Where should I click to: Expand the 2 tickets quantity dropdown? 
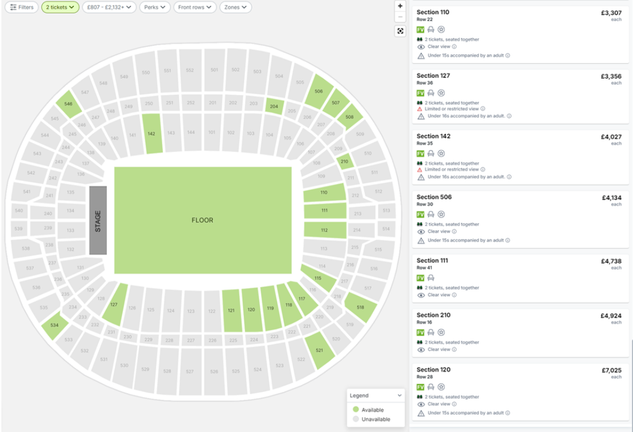pyautogui.click(x=59, y=7)
